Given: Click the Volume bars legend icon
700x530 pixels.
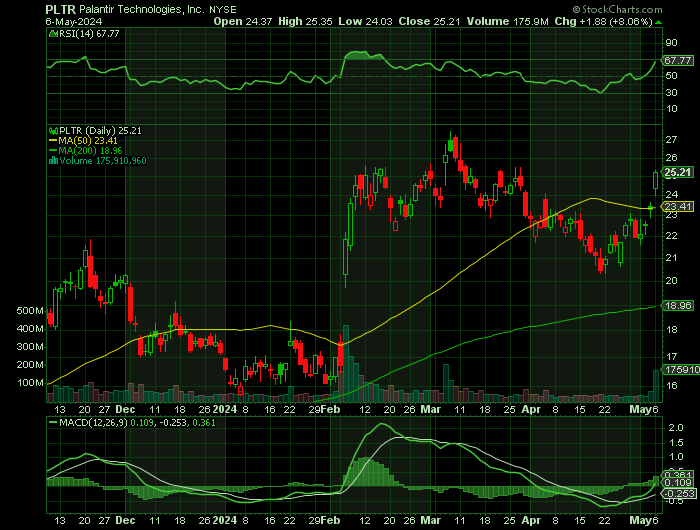Looking at the screenshot, I should 53,161.
